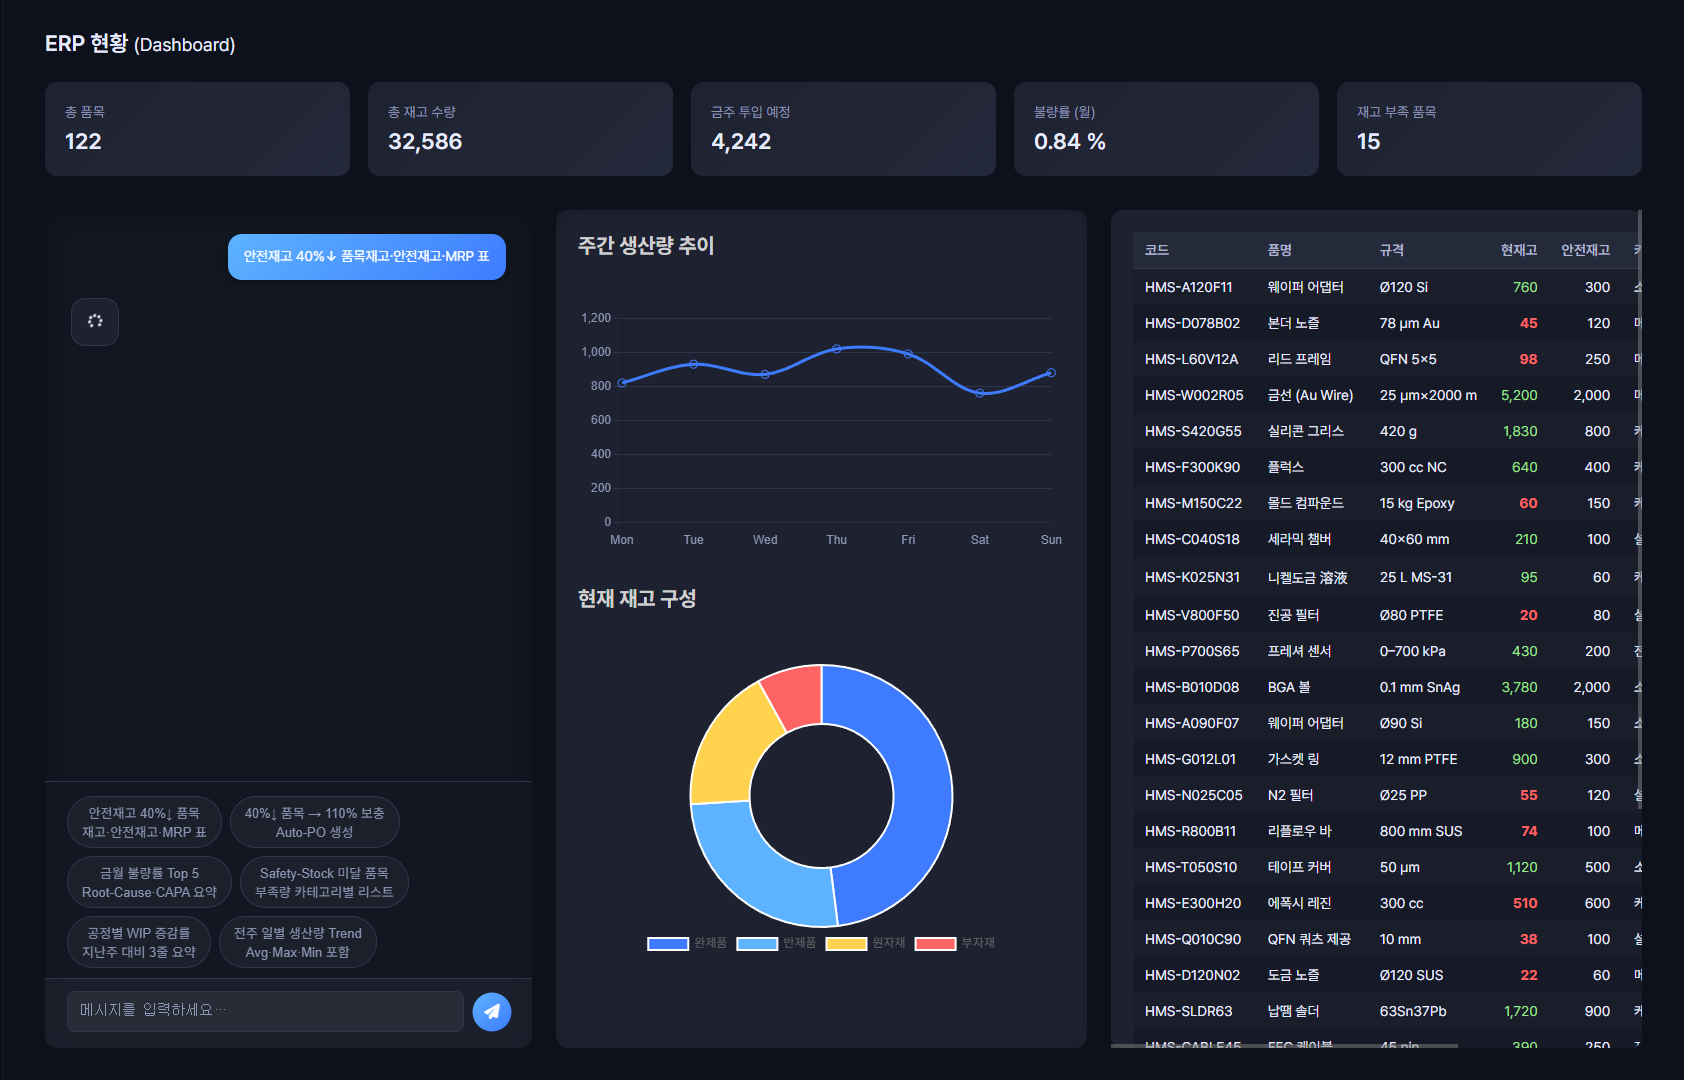
Task: Click the 안전재고 column header
Action: click(1586, 250)
